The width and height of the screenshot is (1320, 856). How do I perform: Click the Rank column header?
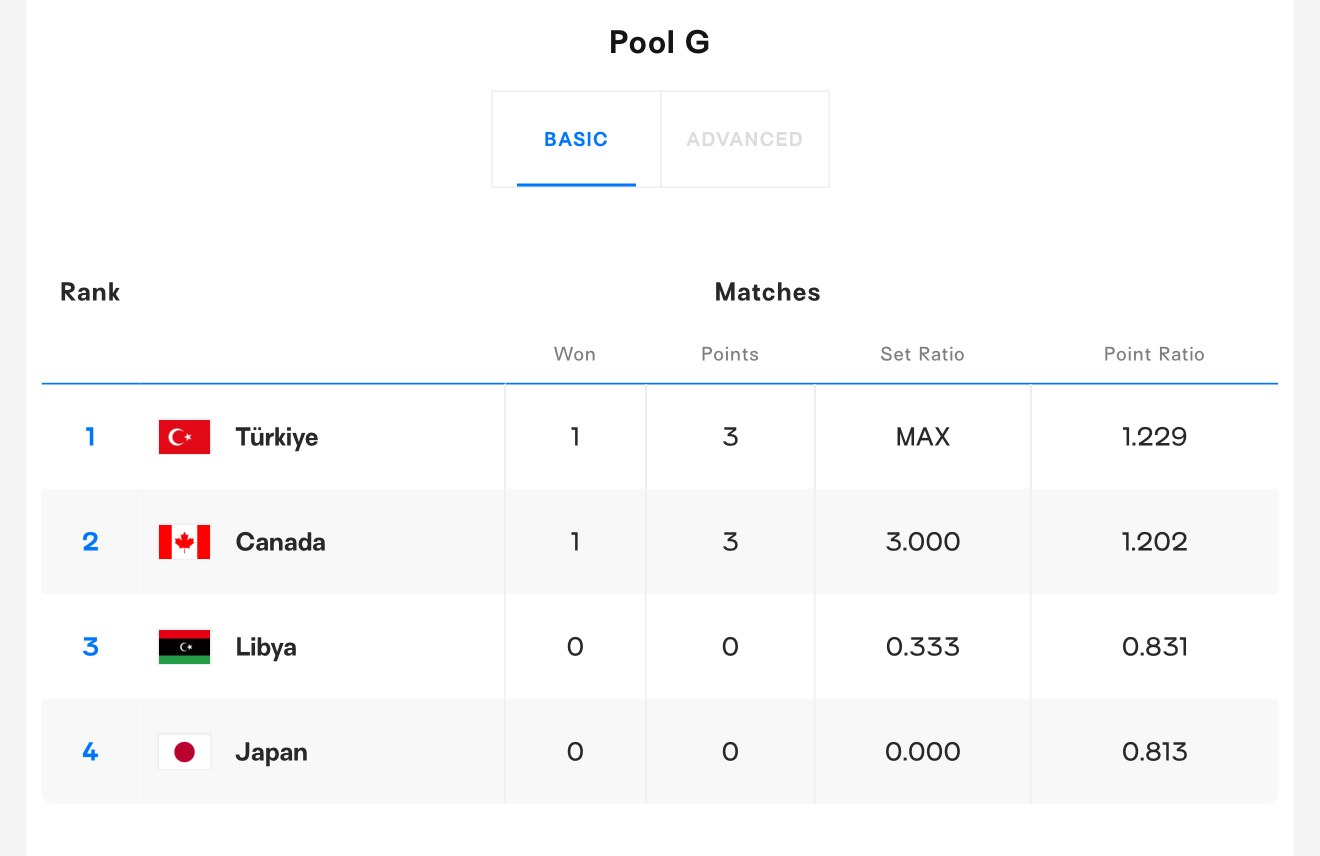pos(90,292)
